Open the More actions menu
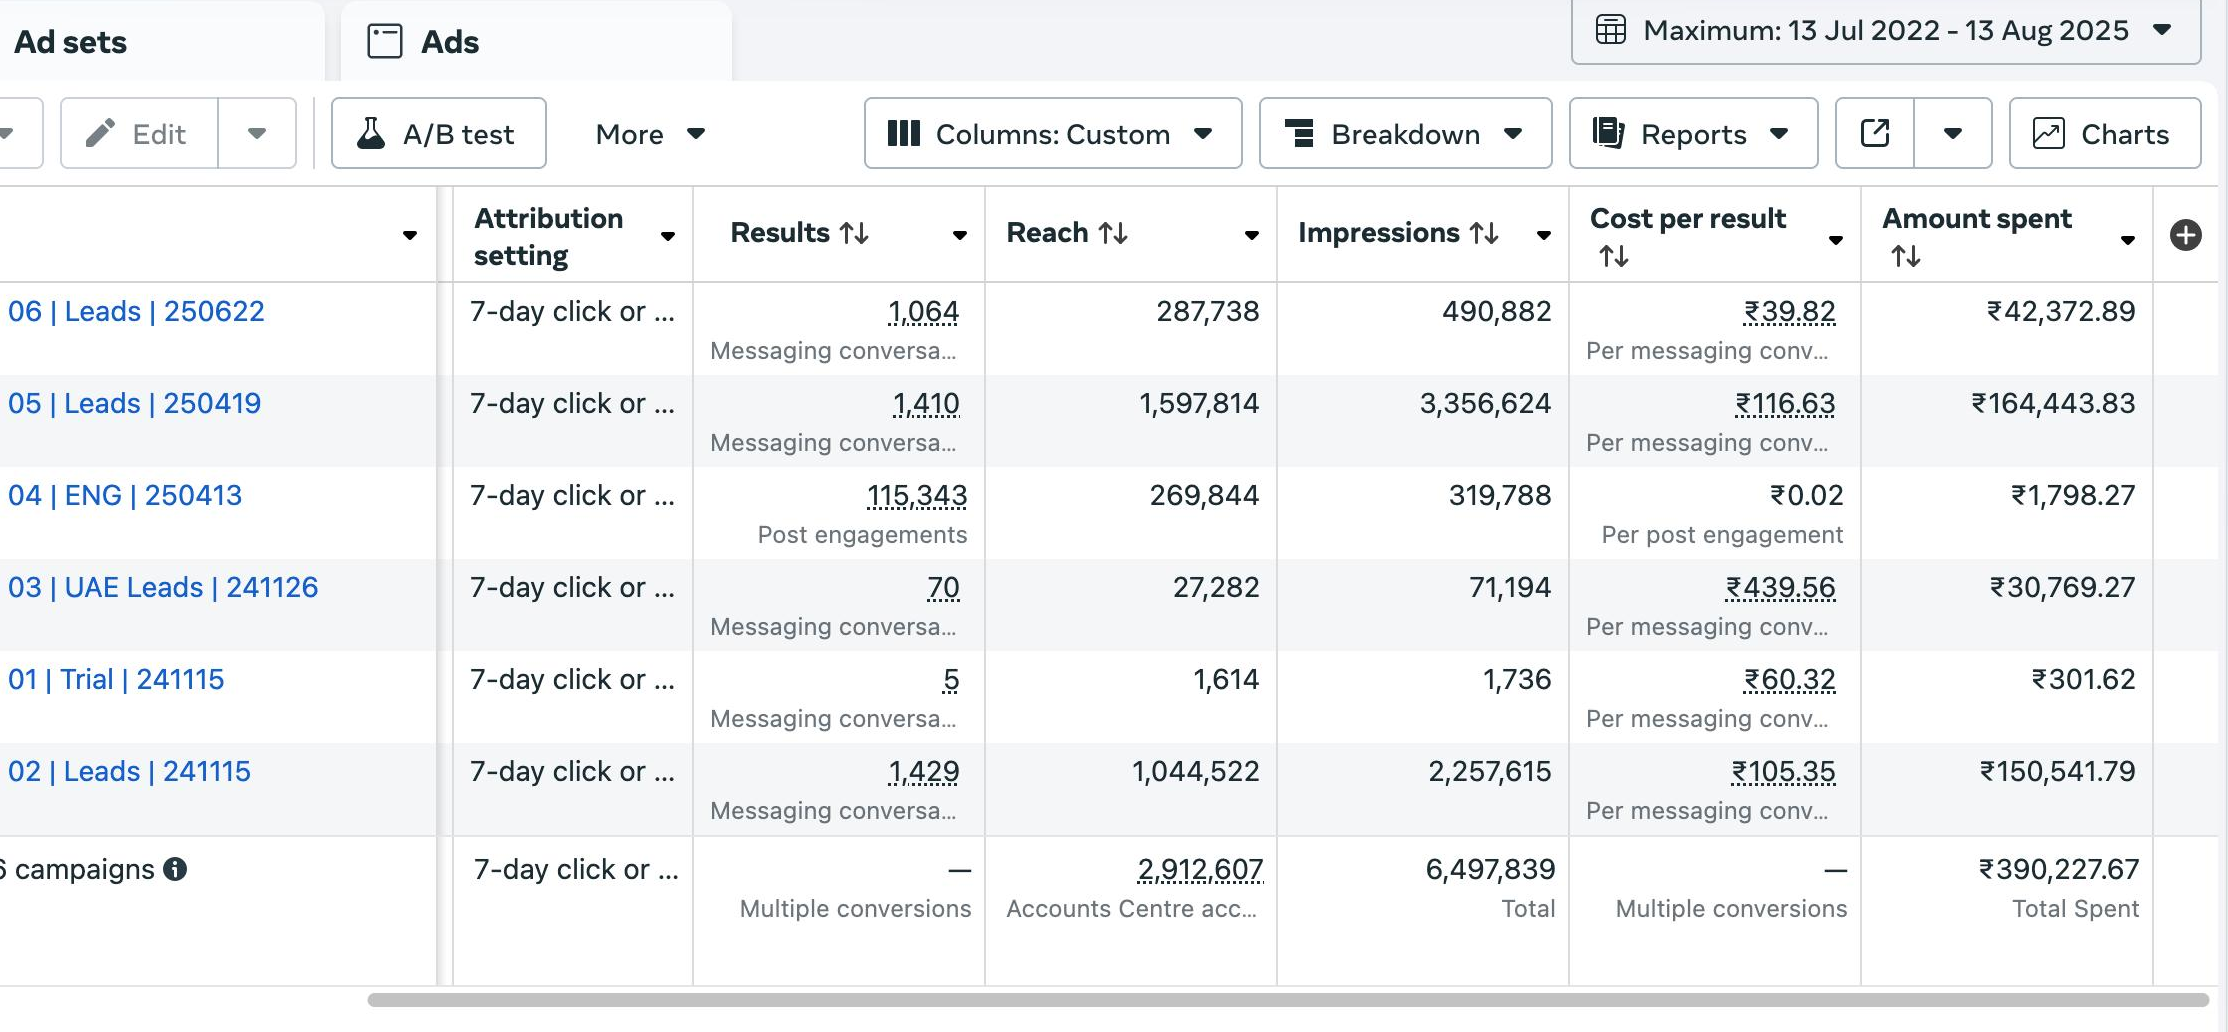 (x=650, y=133)
